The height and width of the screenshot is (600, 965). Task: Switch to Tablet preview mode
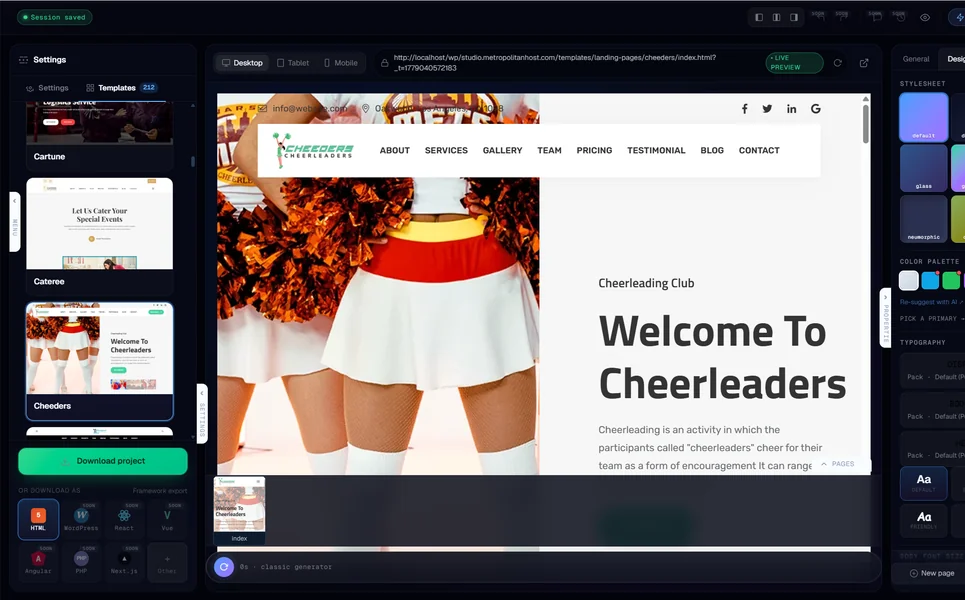[x=293, y=63]
